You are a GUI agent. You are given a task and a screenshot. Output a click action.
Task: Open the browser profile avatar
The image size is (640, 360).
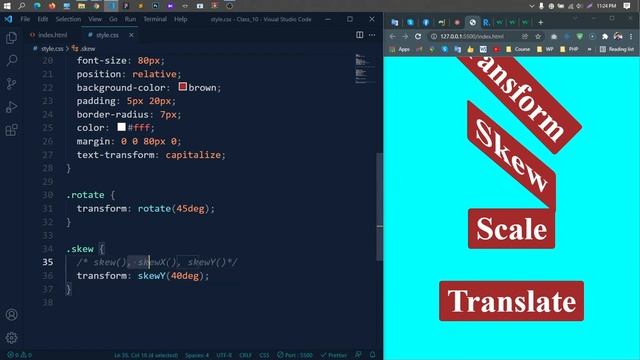618,36
